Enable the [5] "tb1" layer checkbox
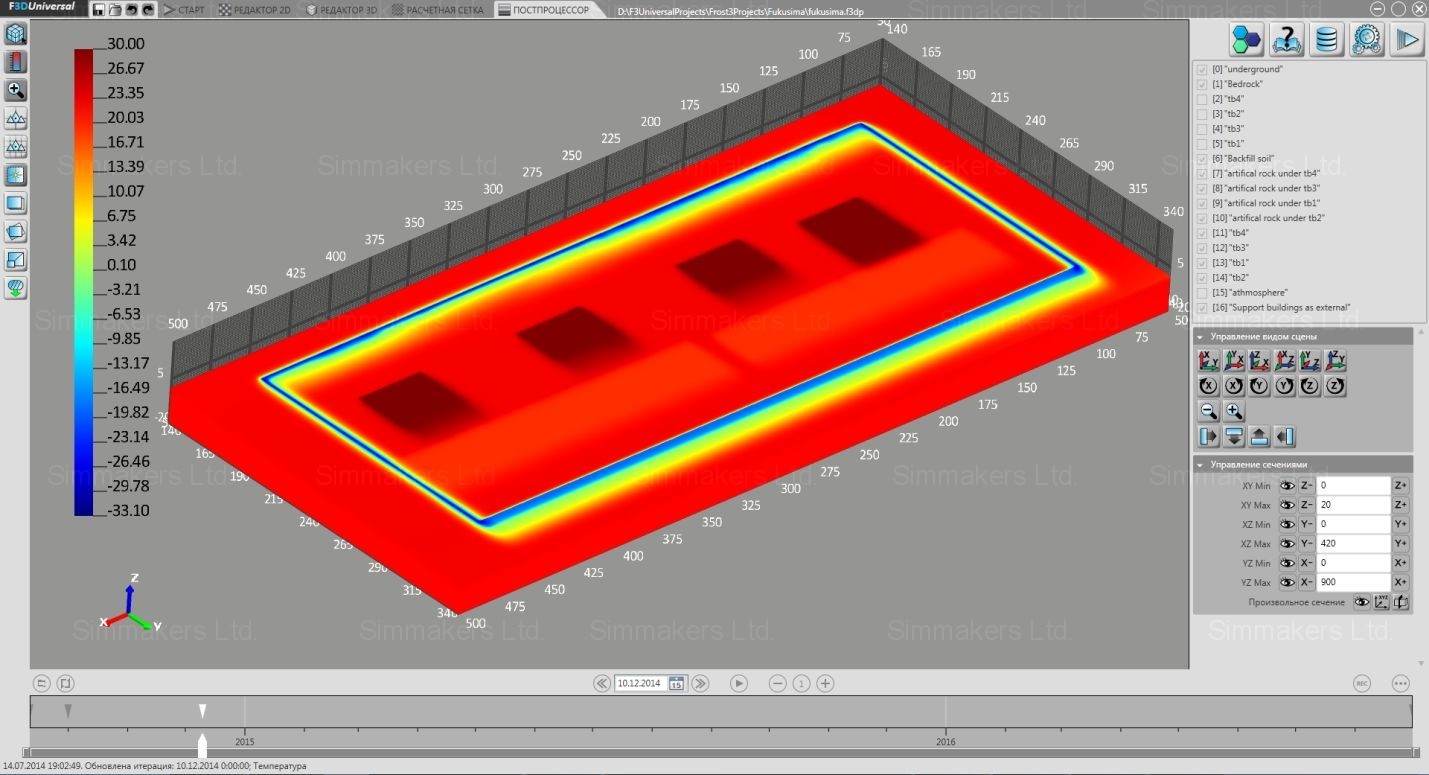Screen dimensions: 1429x775 click(1202, 144)
